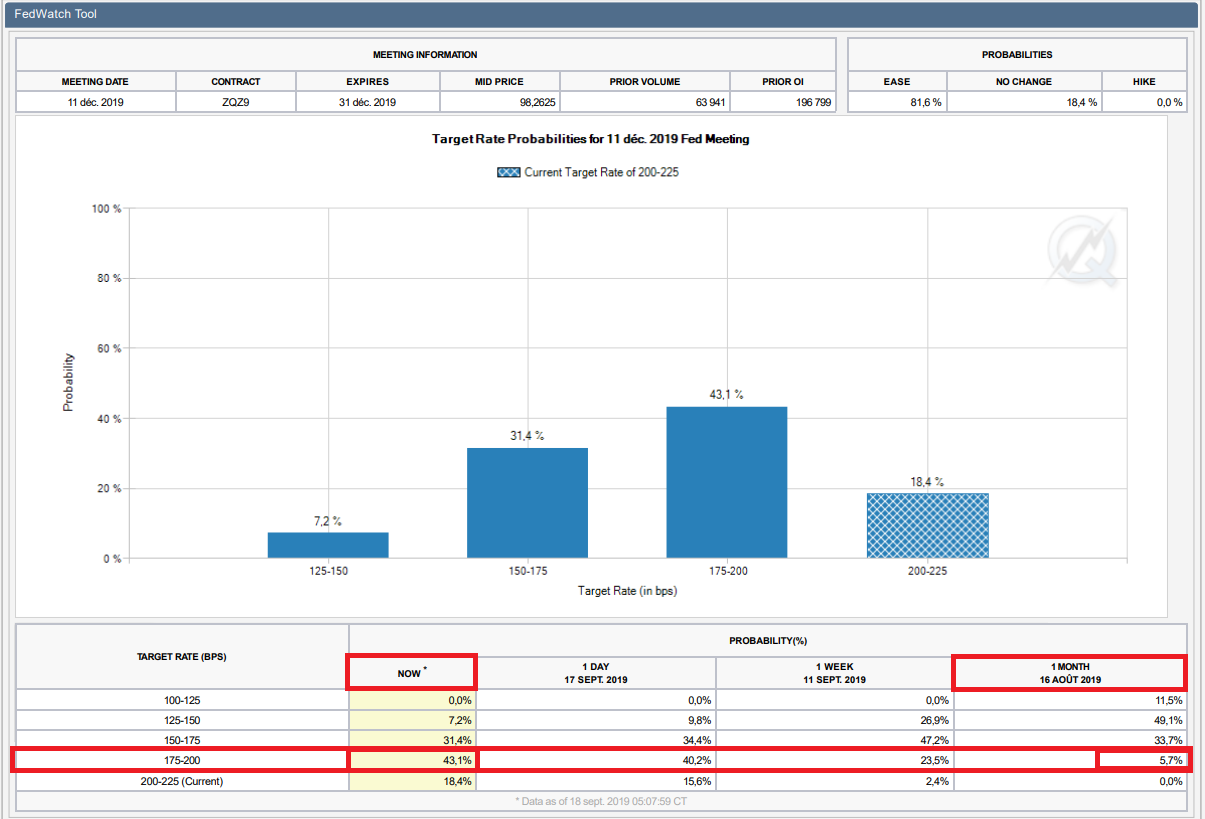Select the 1 MONTH 16 août 2019 header
Viewport: 1205px width, 819px height.
[x=1070, y=673]
